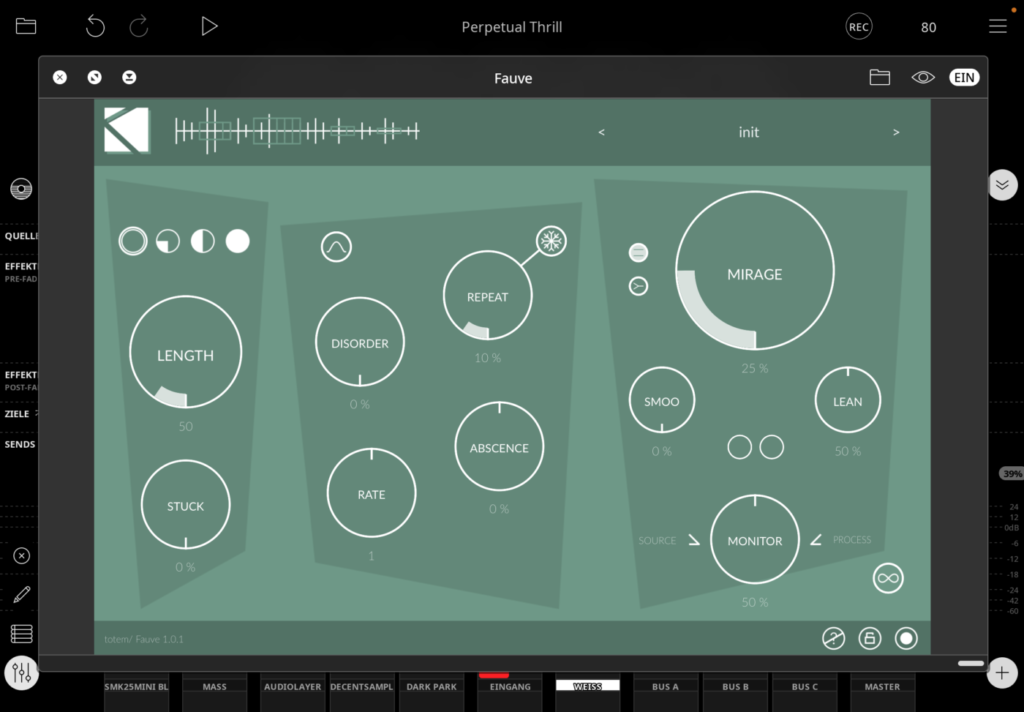Toggle the eye visibility icon
1024x712 pixels.
(x=922, y=78)
